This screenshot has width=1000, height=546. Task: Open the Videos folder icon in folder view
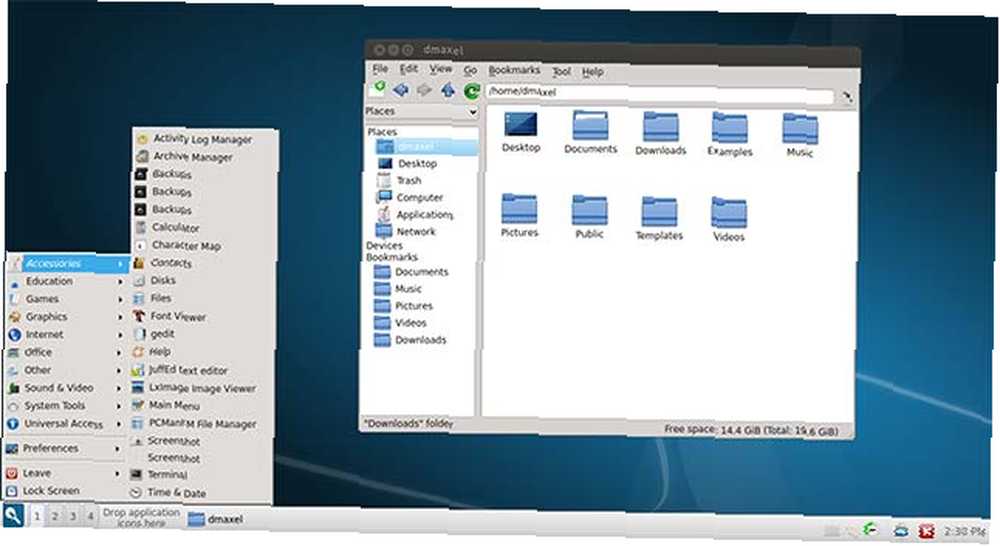pyautogui.click(x=728, y=219)
